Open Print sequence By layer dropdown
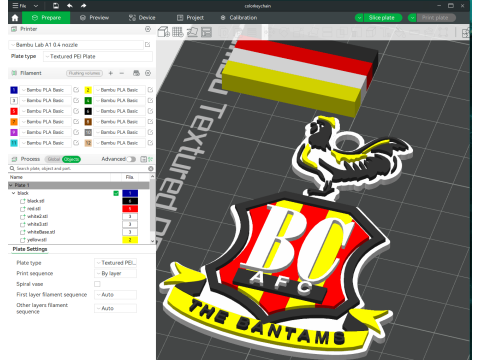 point(115,273)
